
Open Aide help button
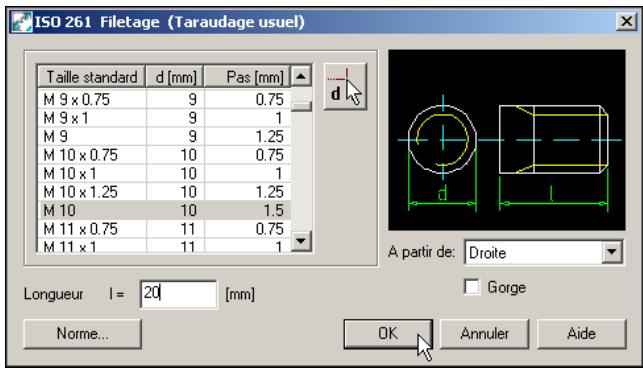click(581, 334)
